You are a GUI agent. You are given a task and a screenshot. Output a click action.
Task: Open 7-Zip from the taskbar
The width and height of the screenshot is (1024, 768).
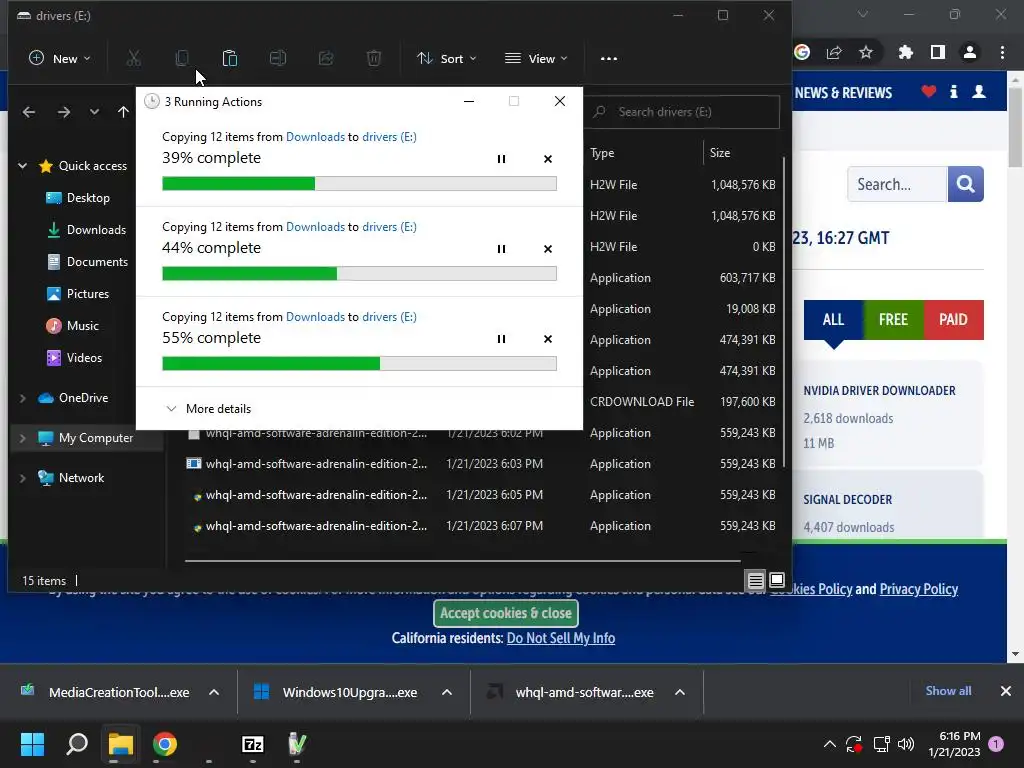coord(253,744)
